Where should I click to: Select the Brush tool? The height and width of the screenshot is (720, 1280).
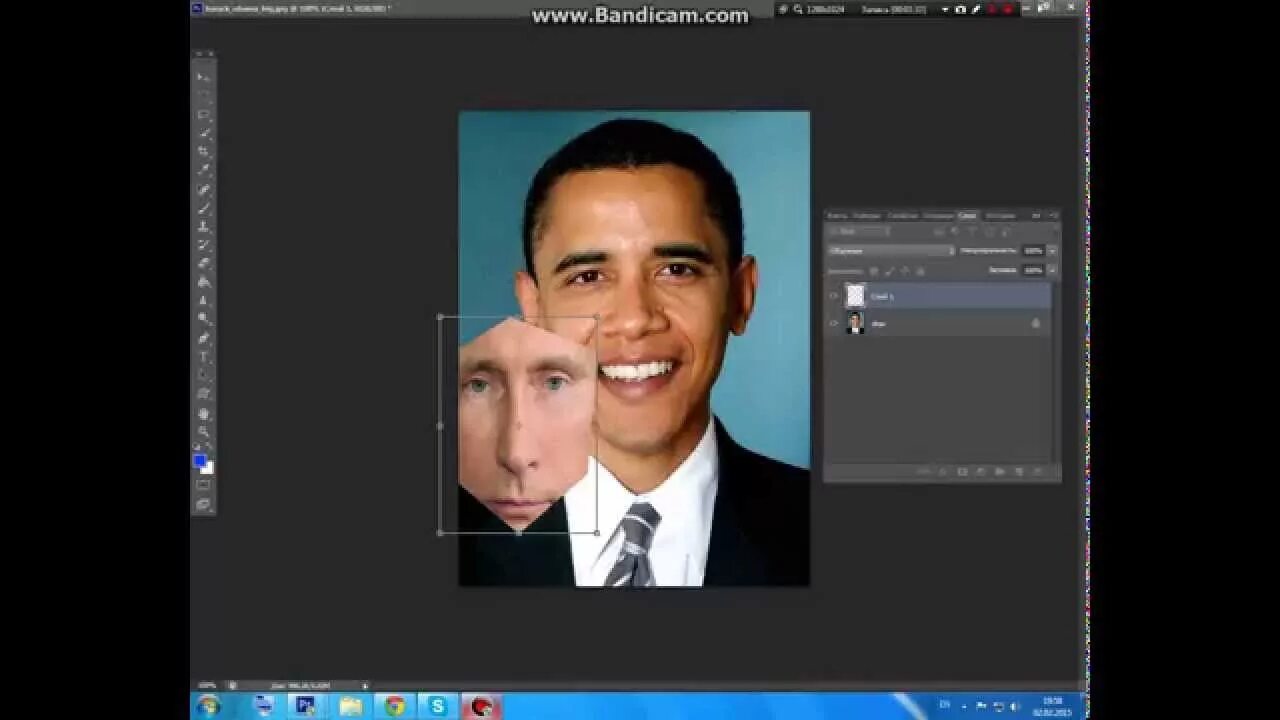click(x=203, y=208)
